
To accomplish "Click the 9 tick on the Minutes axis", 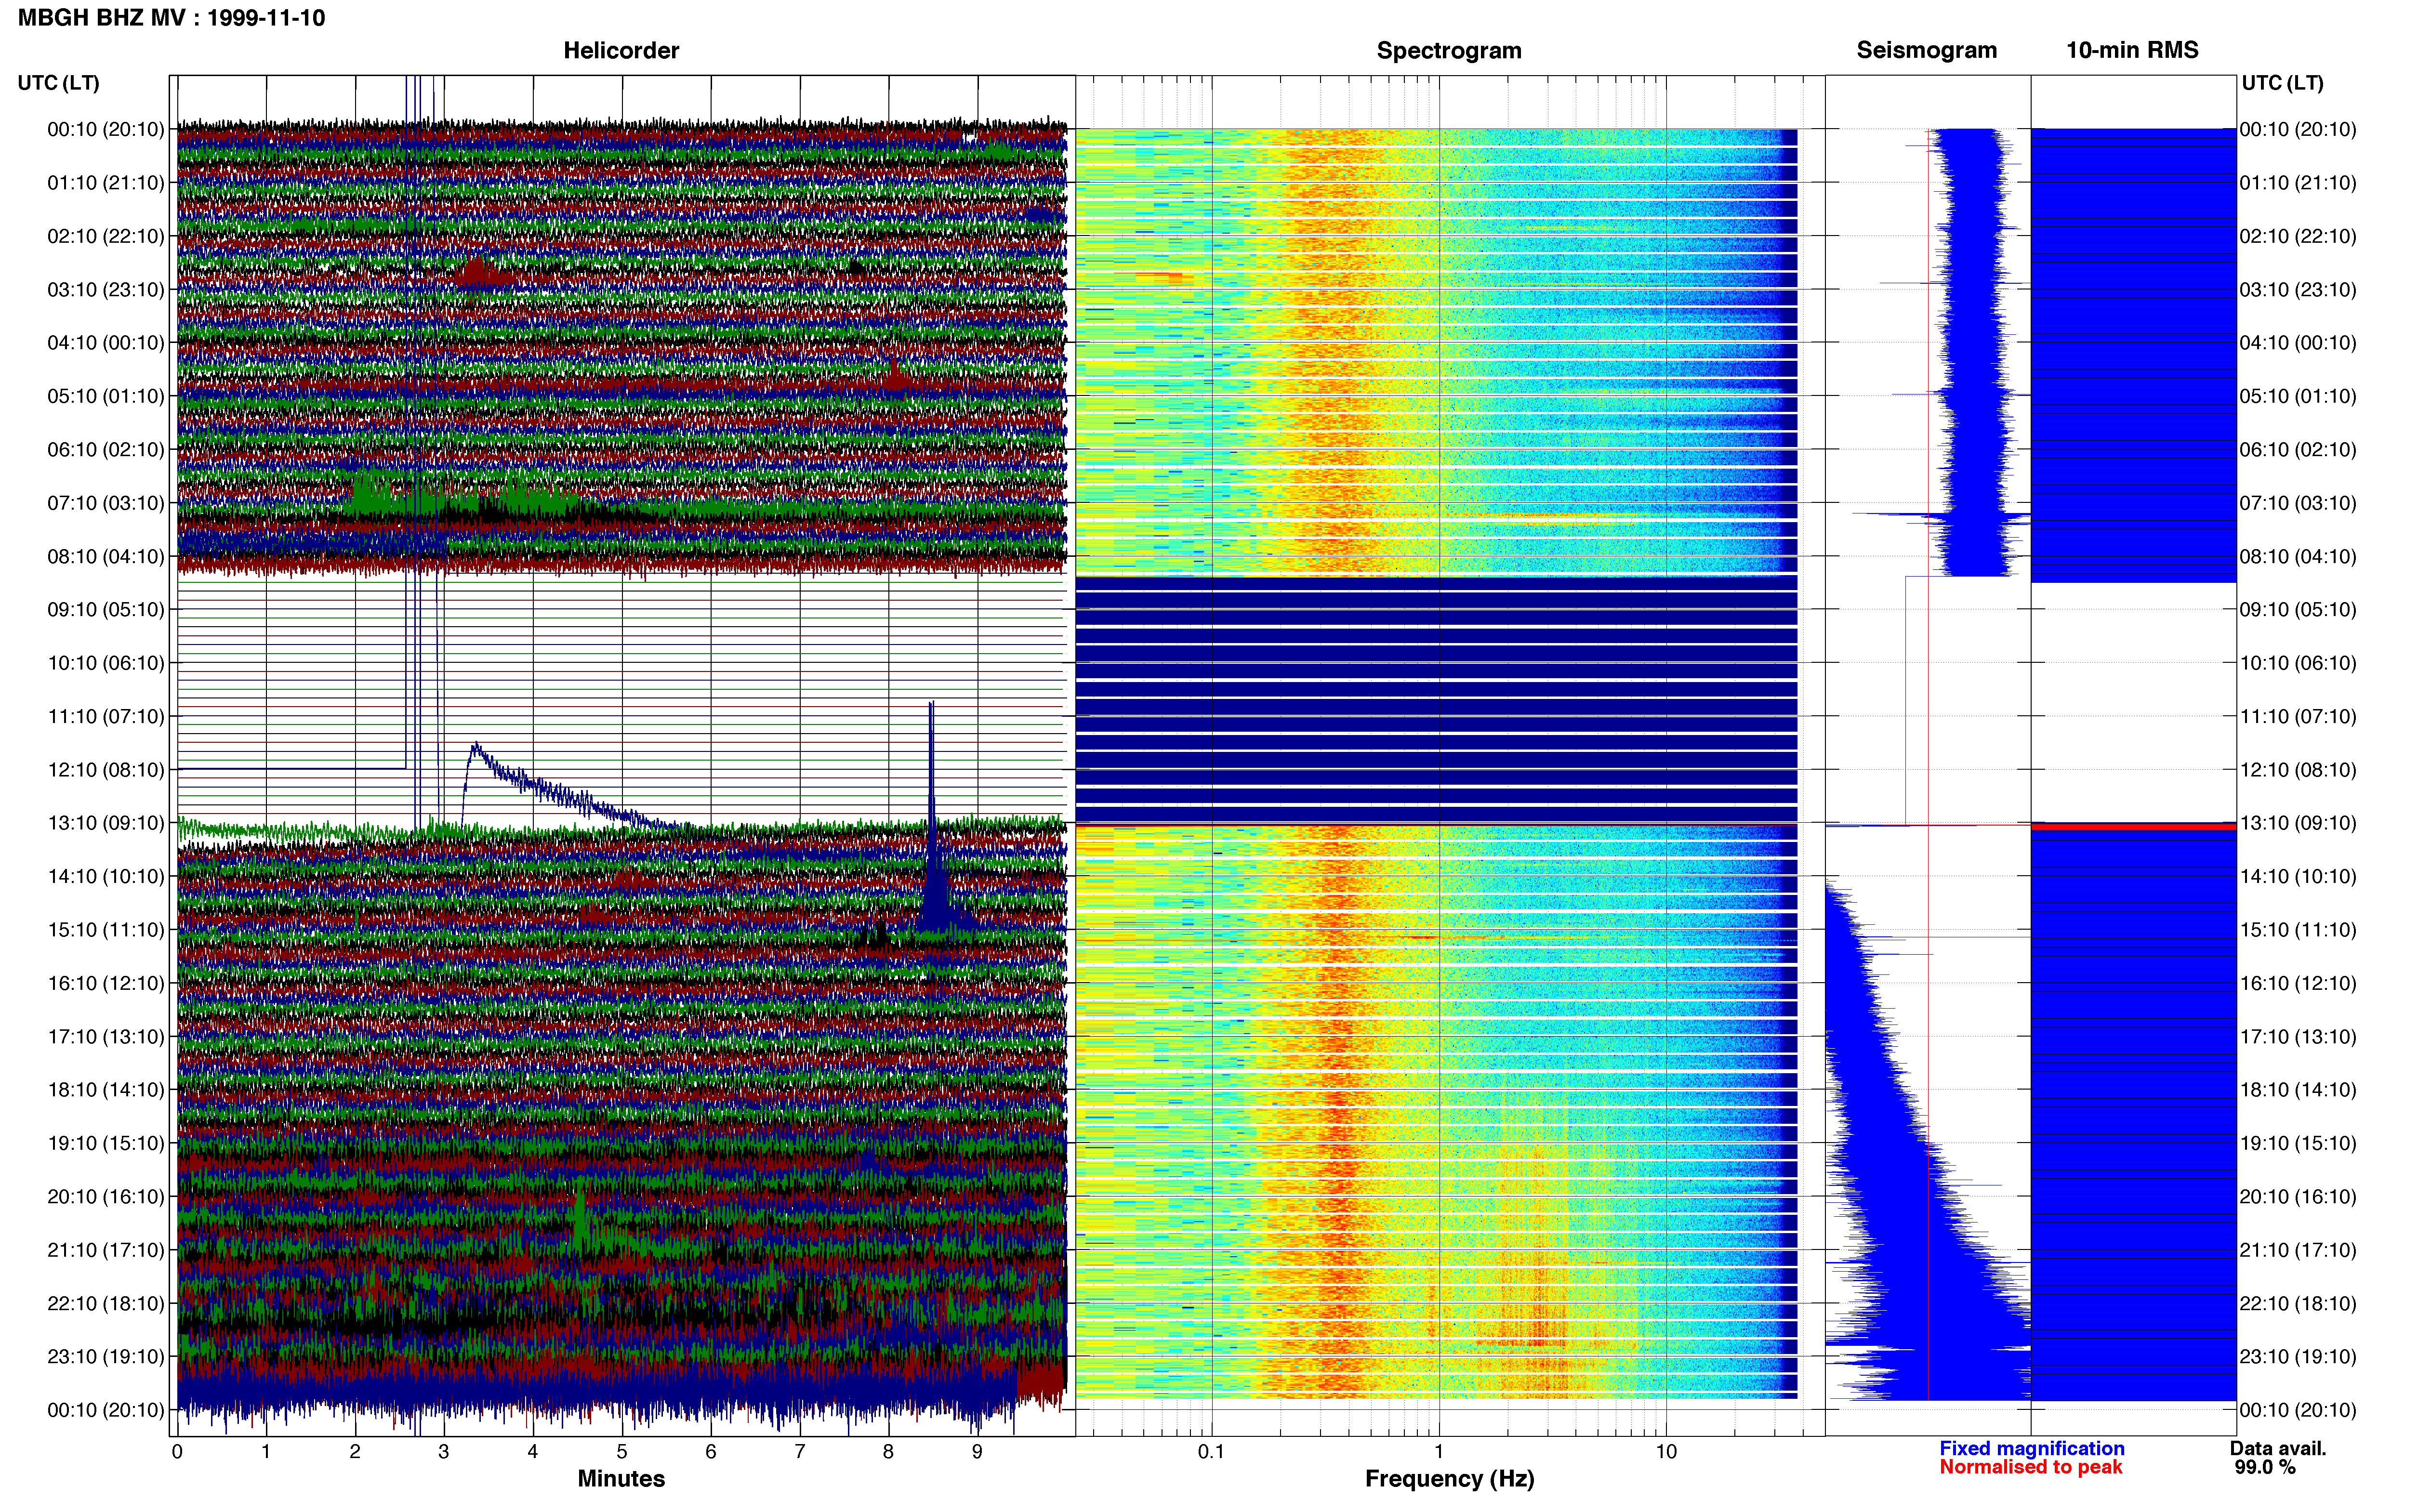I will 977,1452.
